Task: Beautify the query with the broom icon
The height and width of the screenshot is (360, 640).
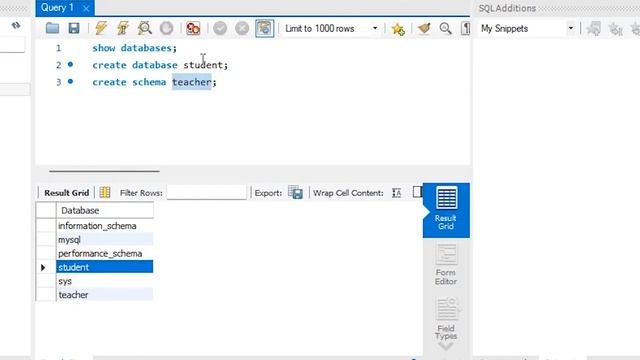Action: [x=424, y=28]
